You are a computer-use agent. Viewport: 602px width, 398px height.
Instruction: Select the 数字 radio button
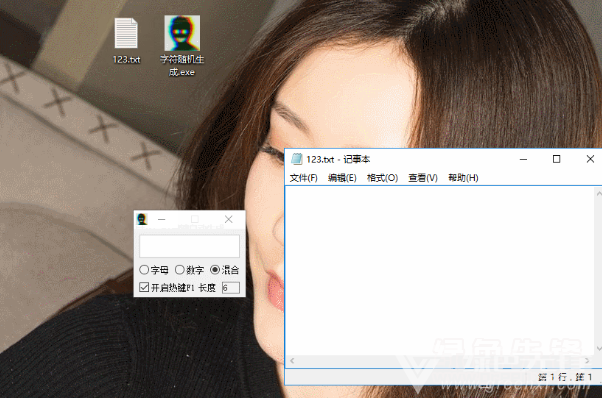tap(189, 270)
